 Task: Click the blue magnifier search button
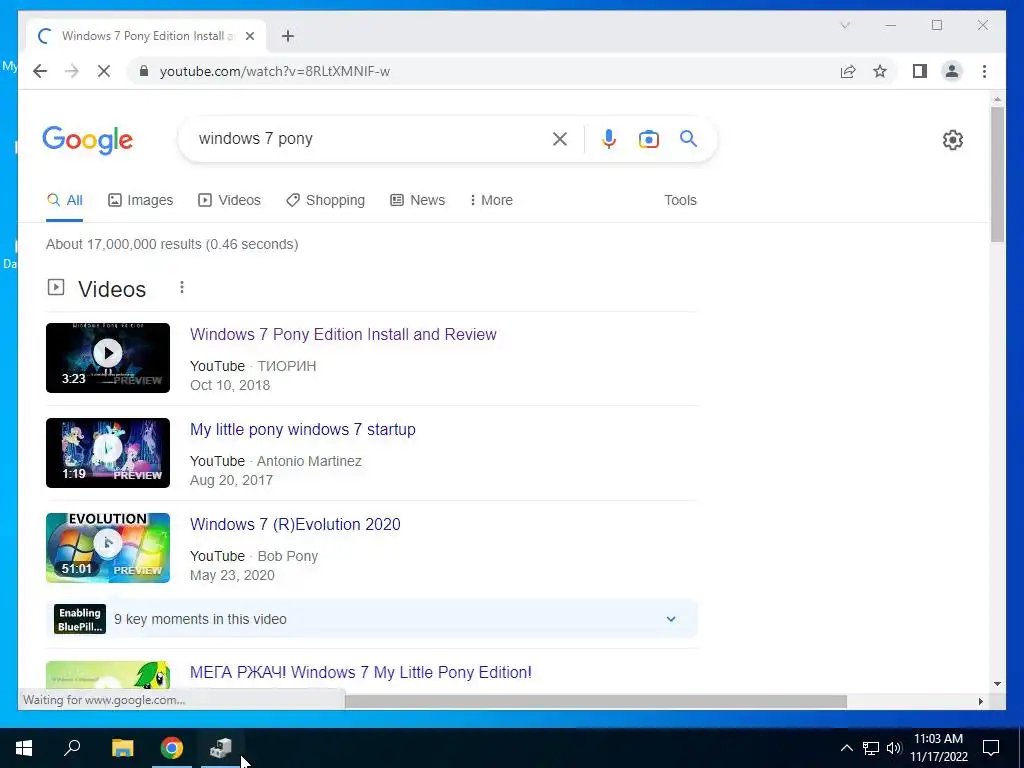pos(688,138)
